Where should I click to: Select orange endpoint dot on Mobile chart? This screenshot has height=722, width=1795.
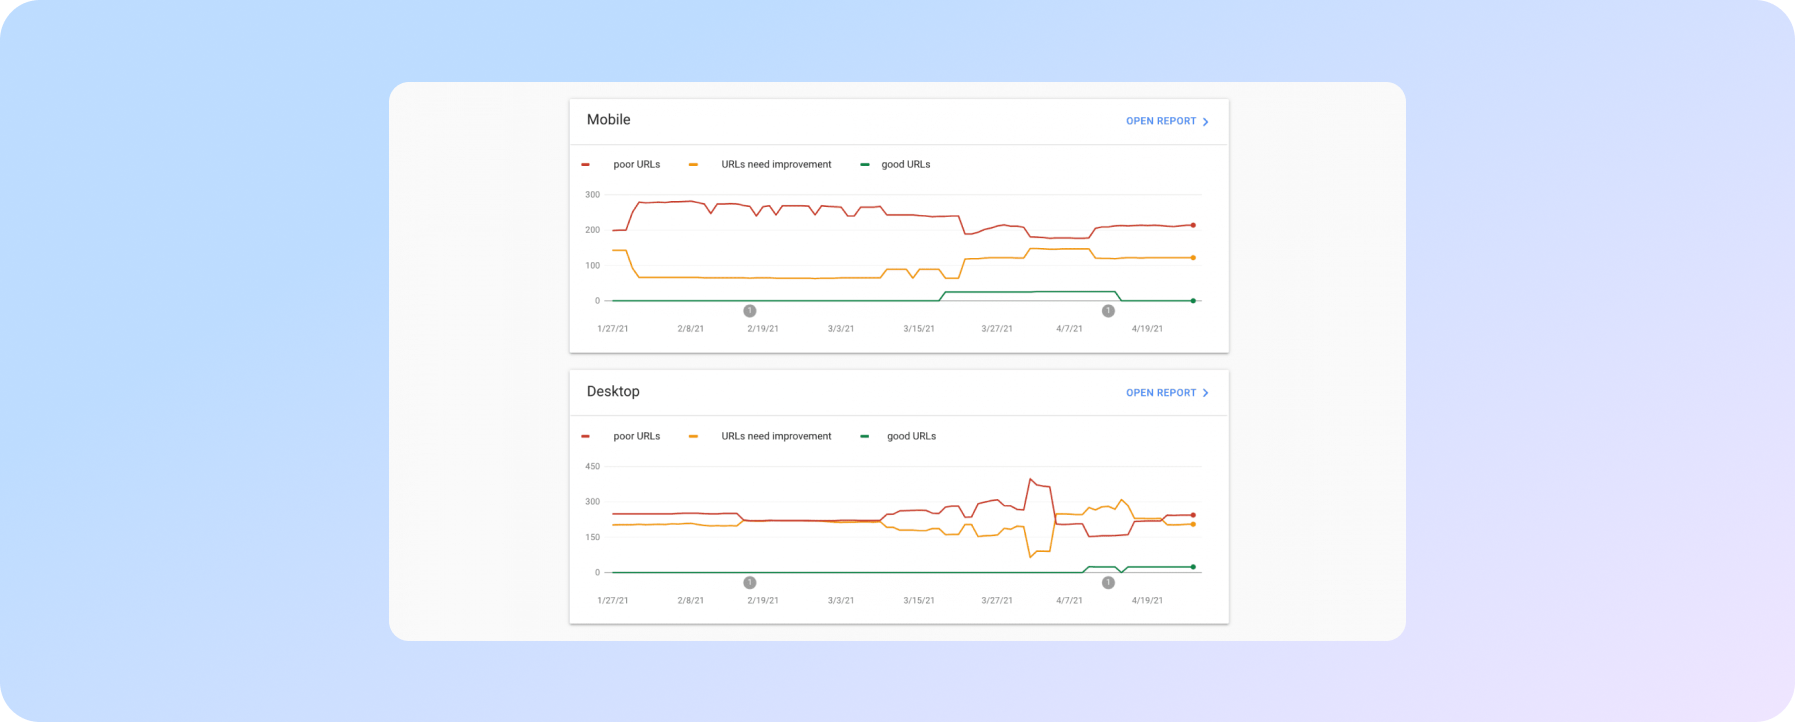tap(1193, 258)
